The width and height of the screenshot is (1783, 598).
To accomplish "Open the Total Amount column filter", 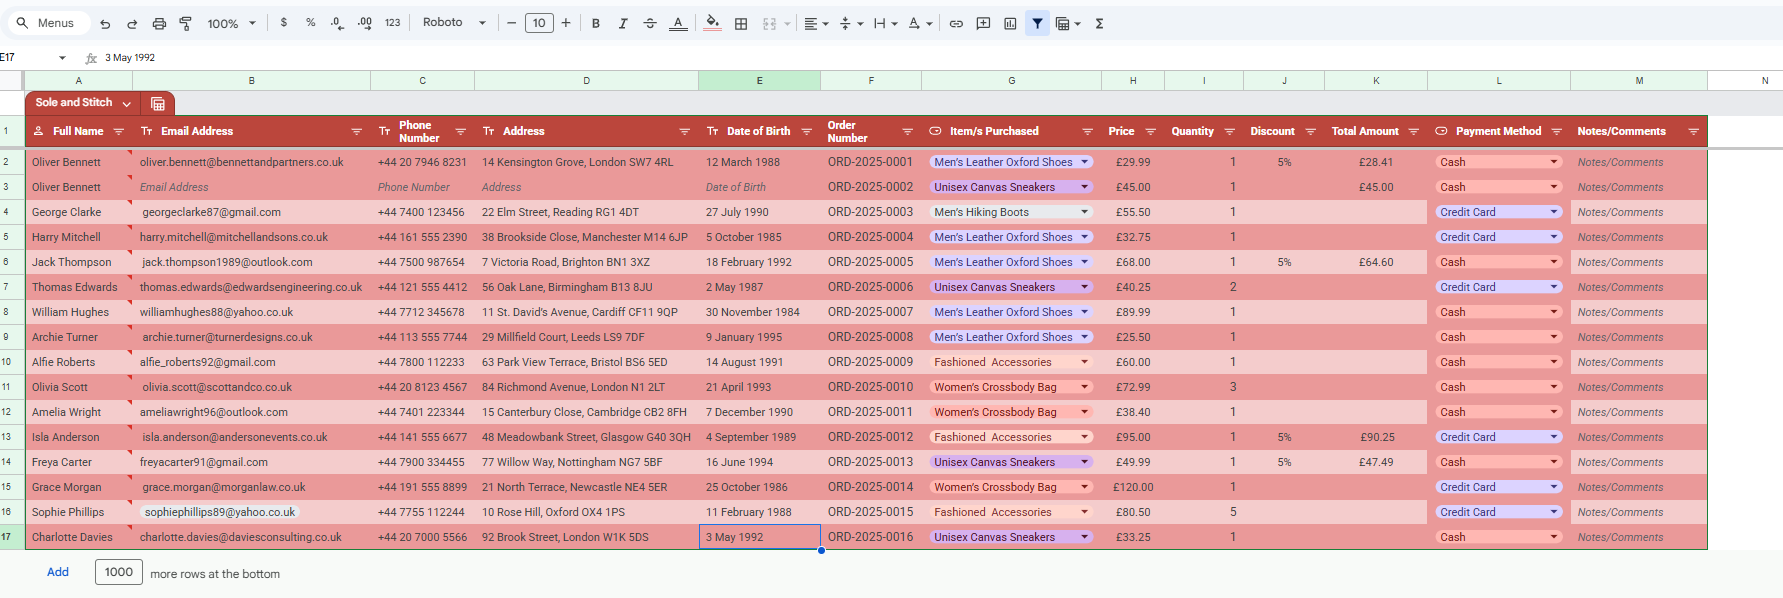I will (x=1413, y=131).
